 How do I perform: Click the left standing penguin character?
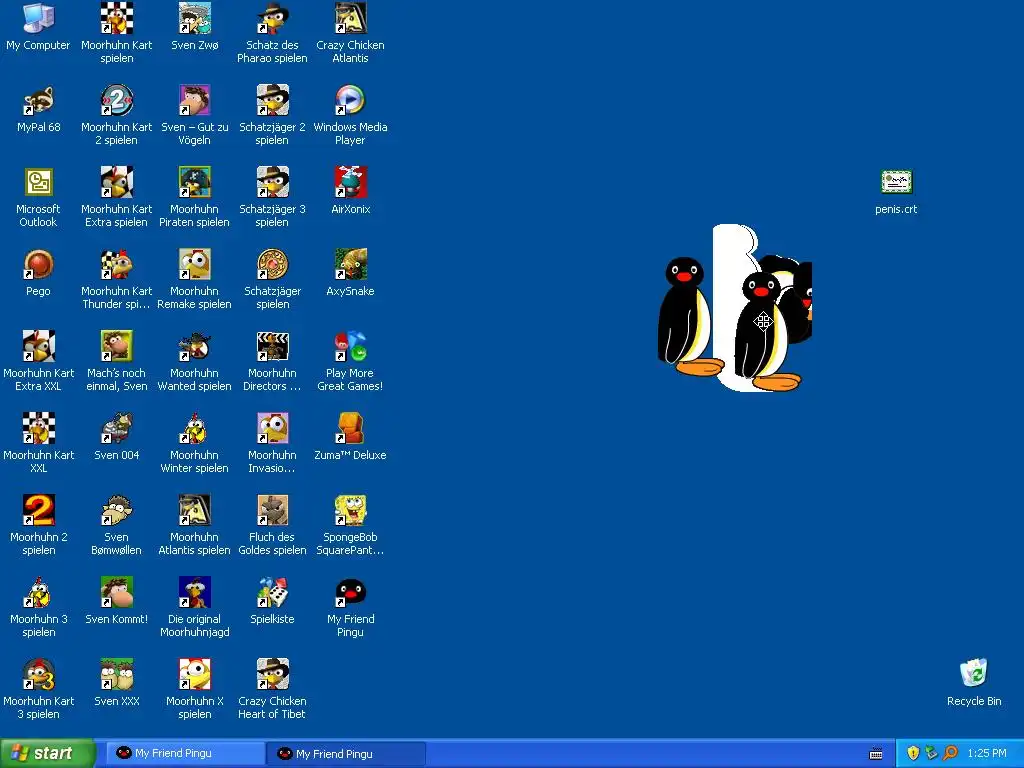(x=689, y=317)
